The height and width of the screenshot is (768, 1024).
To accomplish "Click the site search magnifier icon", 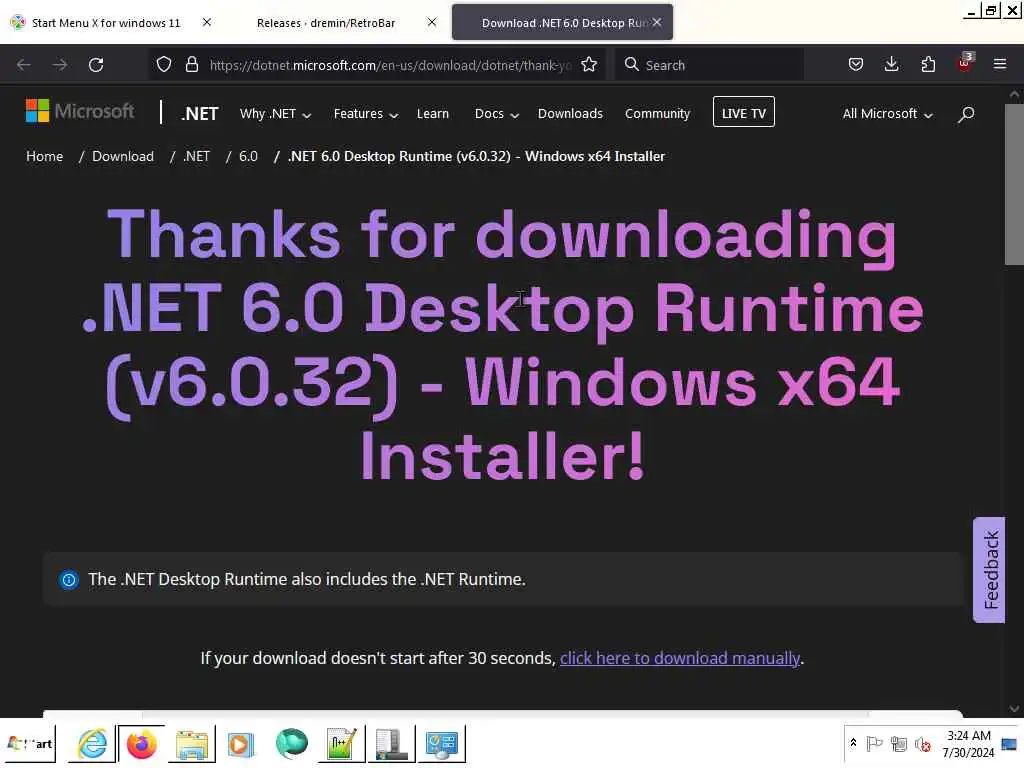I will (966, 114).
